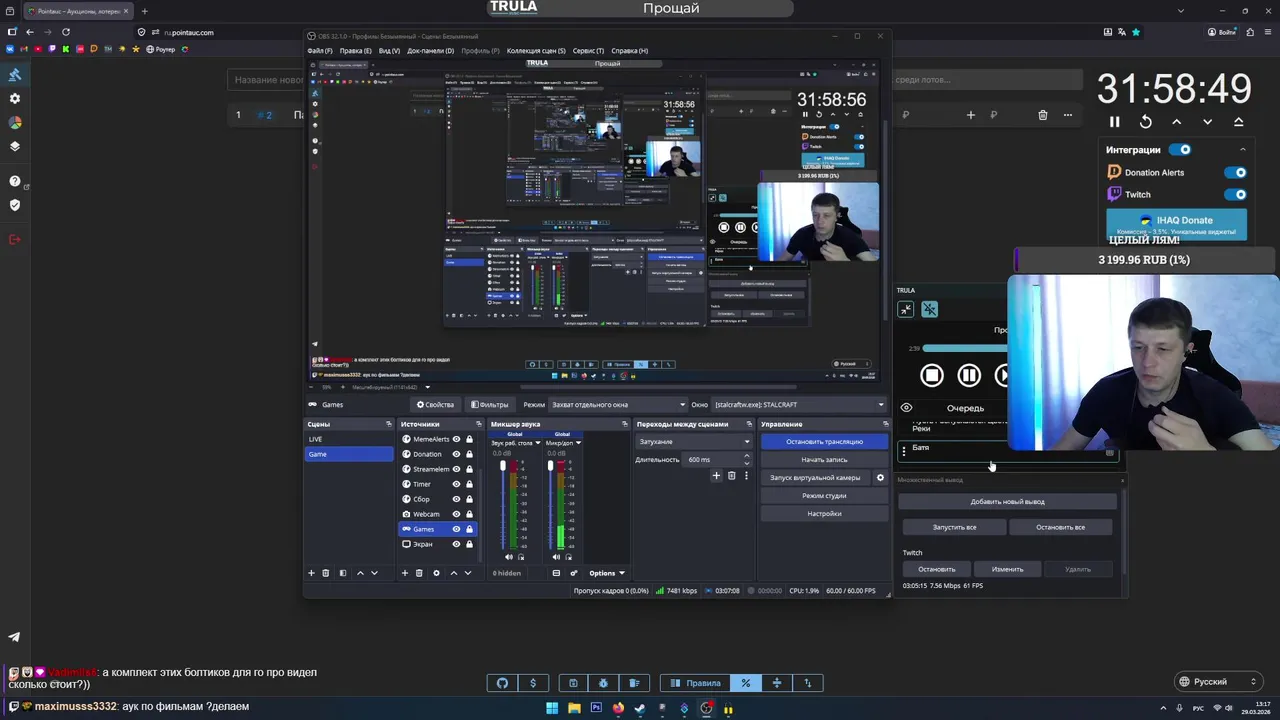Open Фильтры for the Games source
This screenshot has width=1280, height=720.
click(489, 405)
